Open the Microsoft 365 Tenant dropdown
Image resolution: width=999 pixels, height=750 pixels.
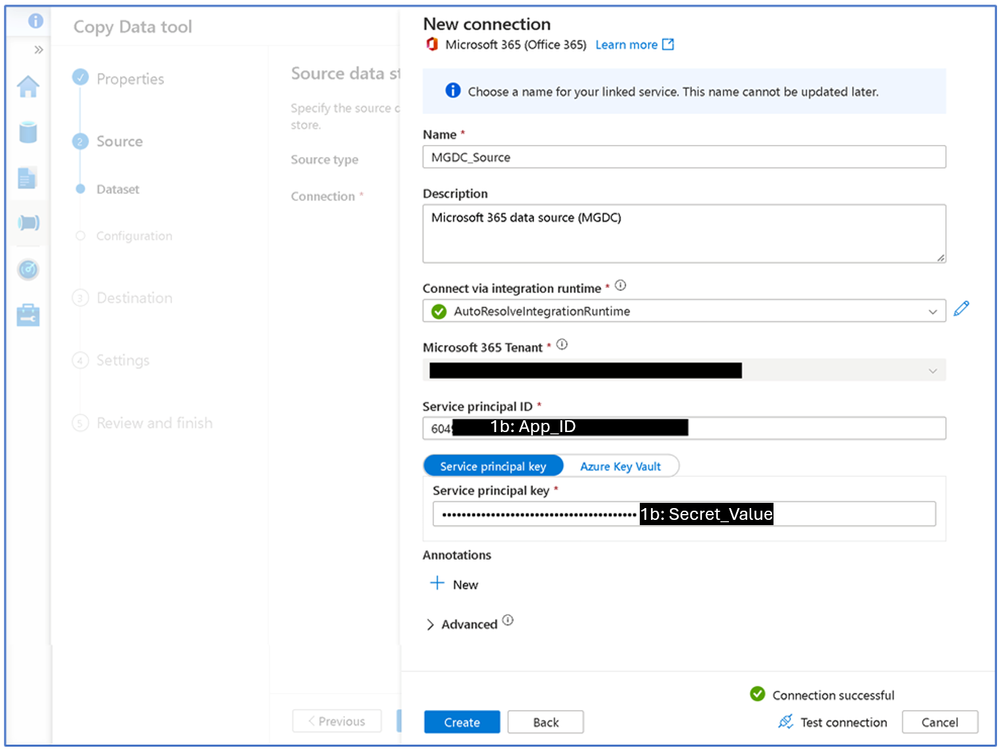click(x=933, y=371)
